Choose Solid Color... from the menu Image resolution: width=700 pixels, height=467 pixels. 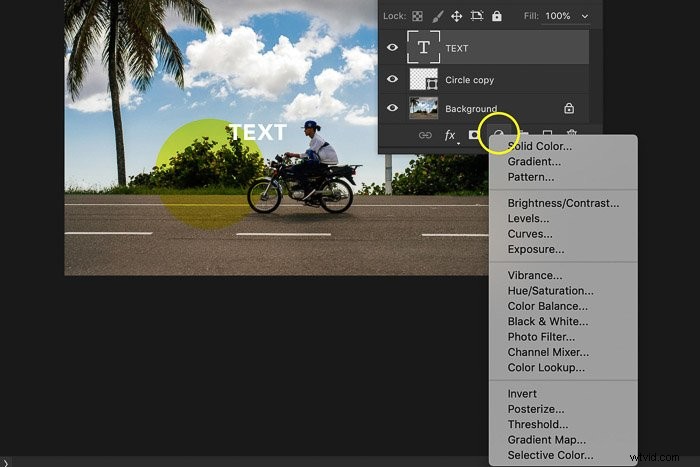pyautogui.click(x=539, y=146)
